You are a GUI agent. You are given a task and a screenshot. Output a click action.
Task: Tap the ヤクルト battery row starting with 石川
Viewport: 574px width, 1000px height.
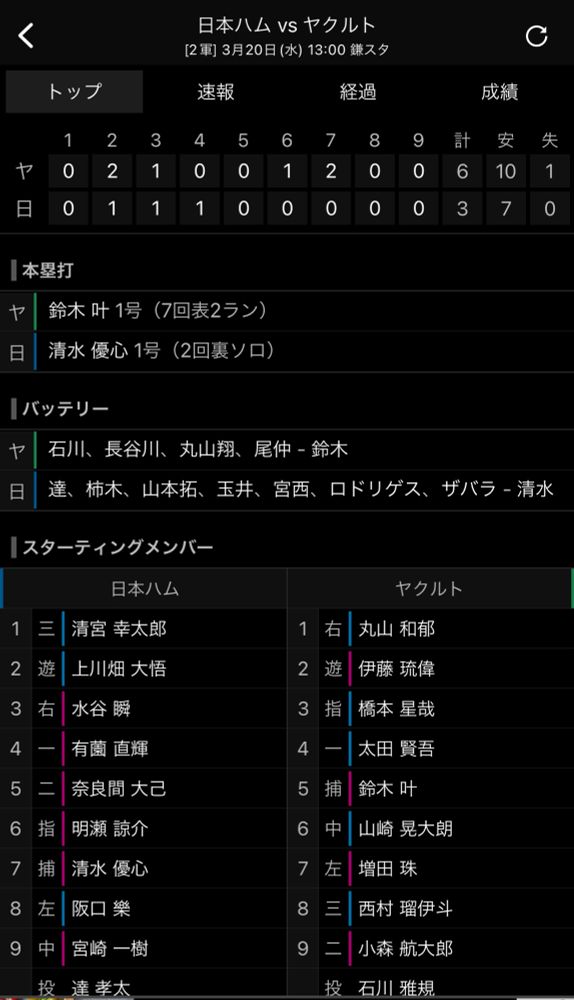click(287, 450)
